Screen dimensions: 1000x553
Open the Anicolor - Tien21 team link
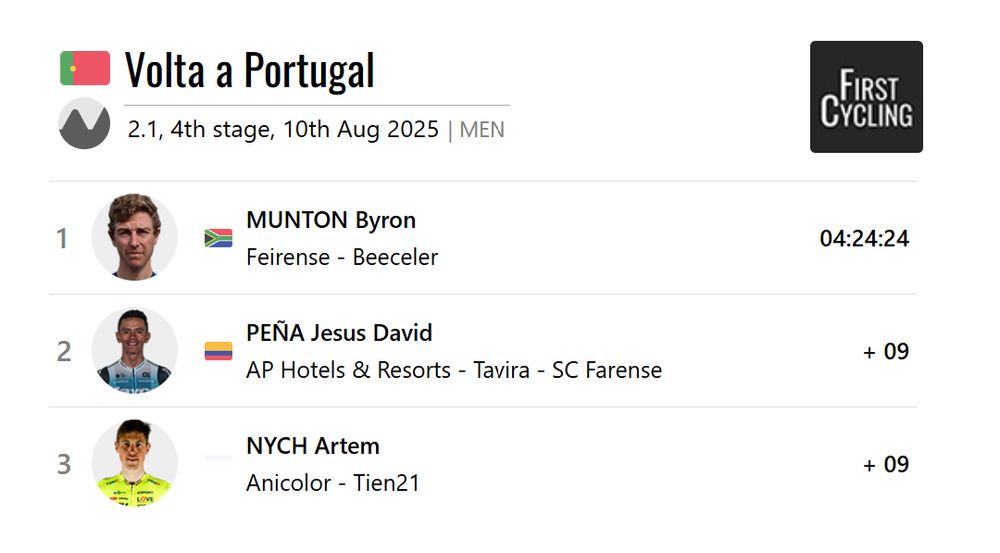(x=333, y=483)
